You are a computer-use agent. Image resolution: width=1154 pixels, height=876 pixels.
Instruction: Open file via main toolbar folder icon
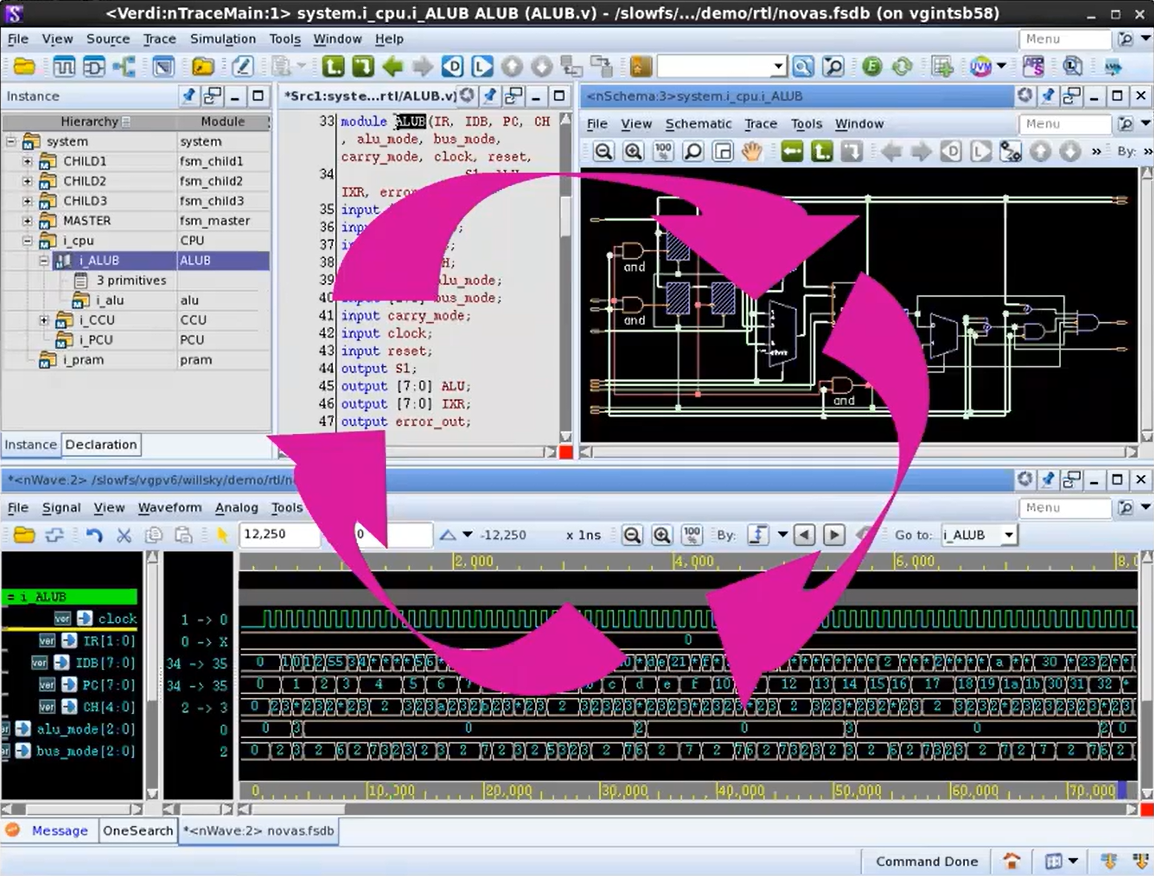(24, 67)
